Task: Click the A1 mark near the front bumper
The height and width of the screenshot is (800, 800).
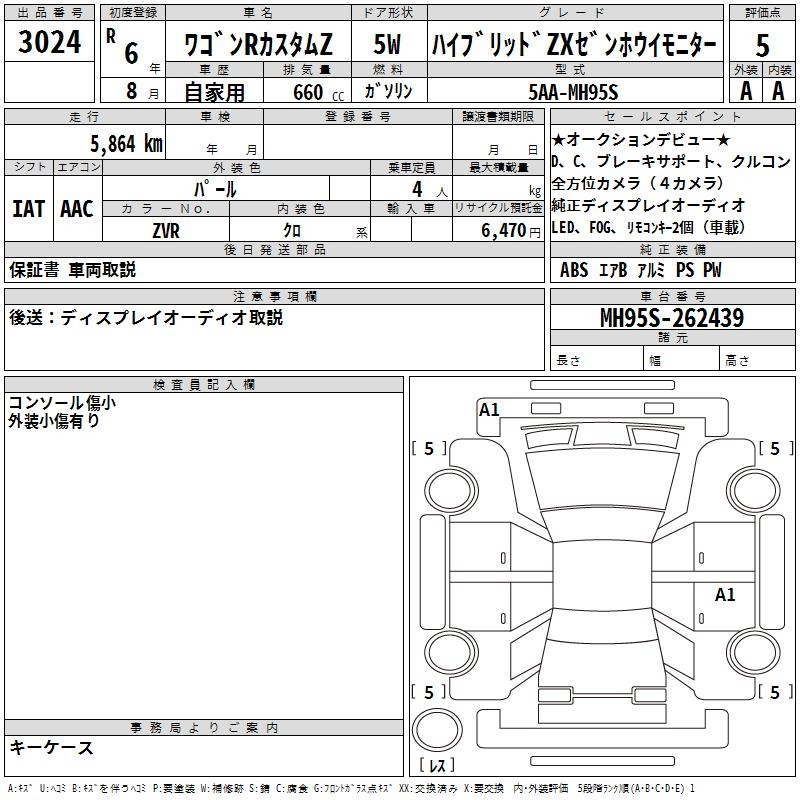Action: (x=489, y=410)
